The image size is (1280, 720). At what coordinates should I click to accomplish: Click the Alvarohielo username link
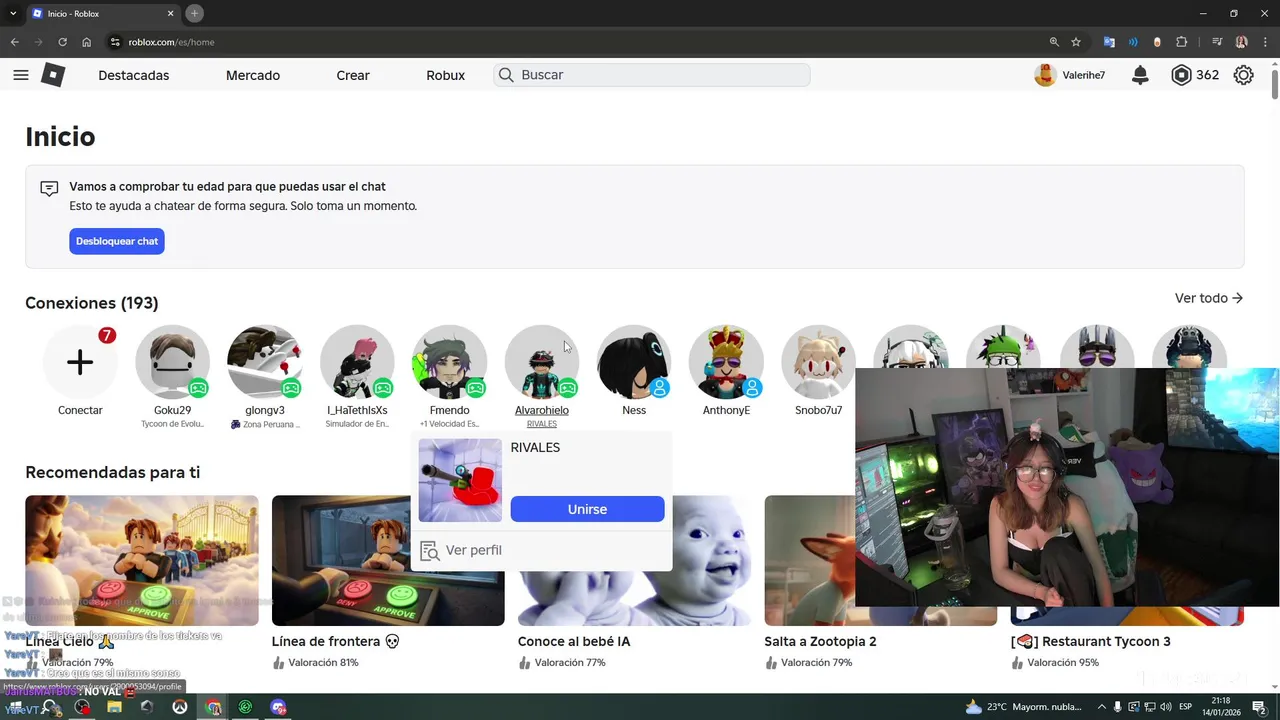(x=541, y=410)
